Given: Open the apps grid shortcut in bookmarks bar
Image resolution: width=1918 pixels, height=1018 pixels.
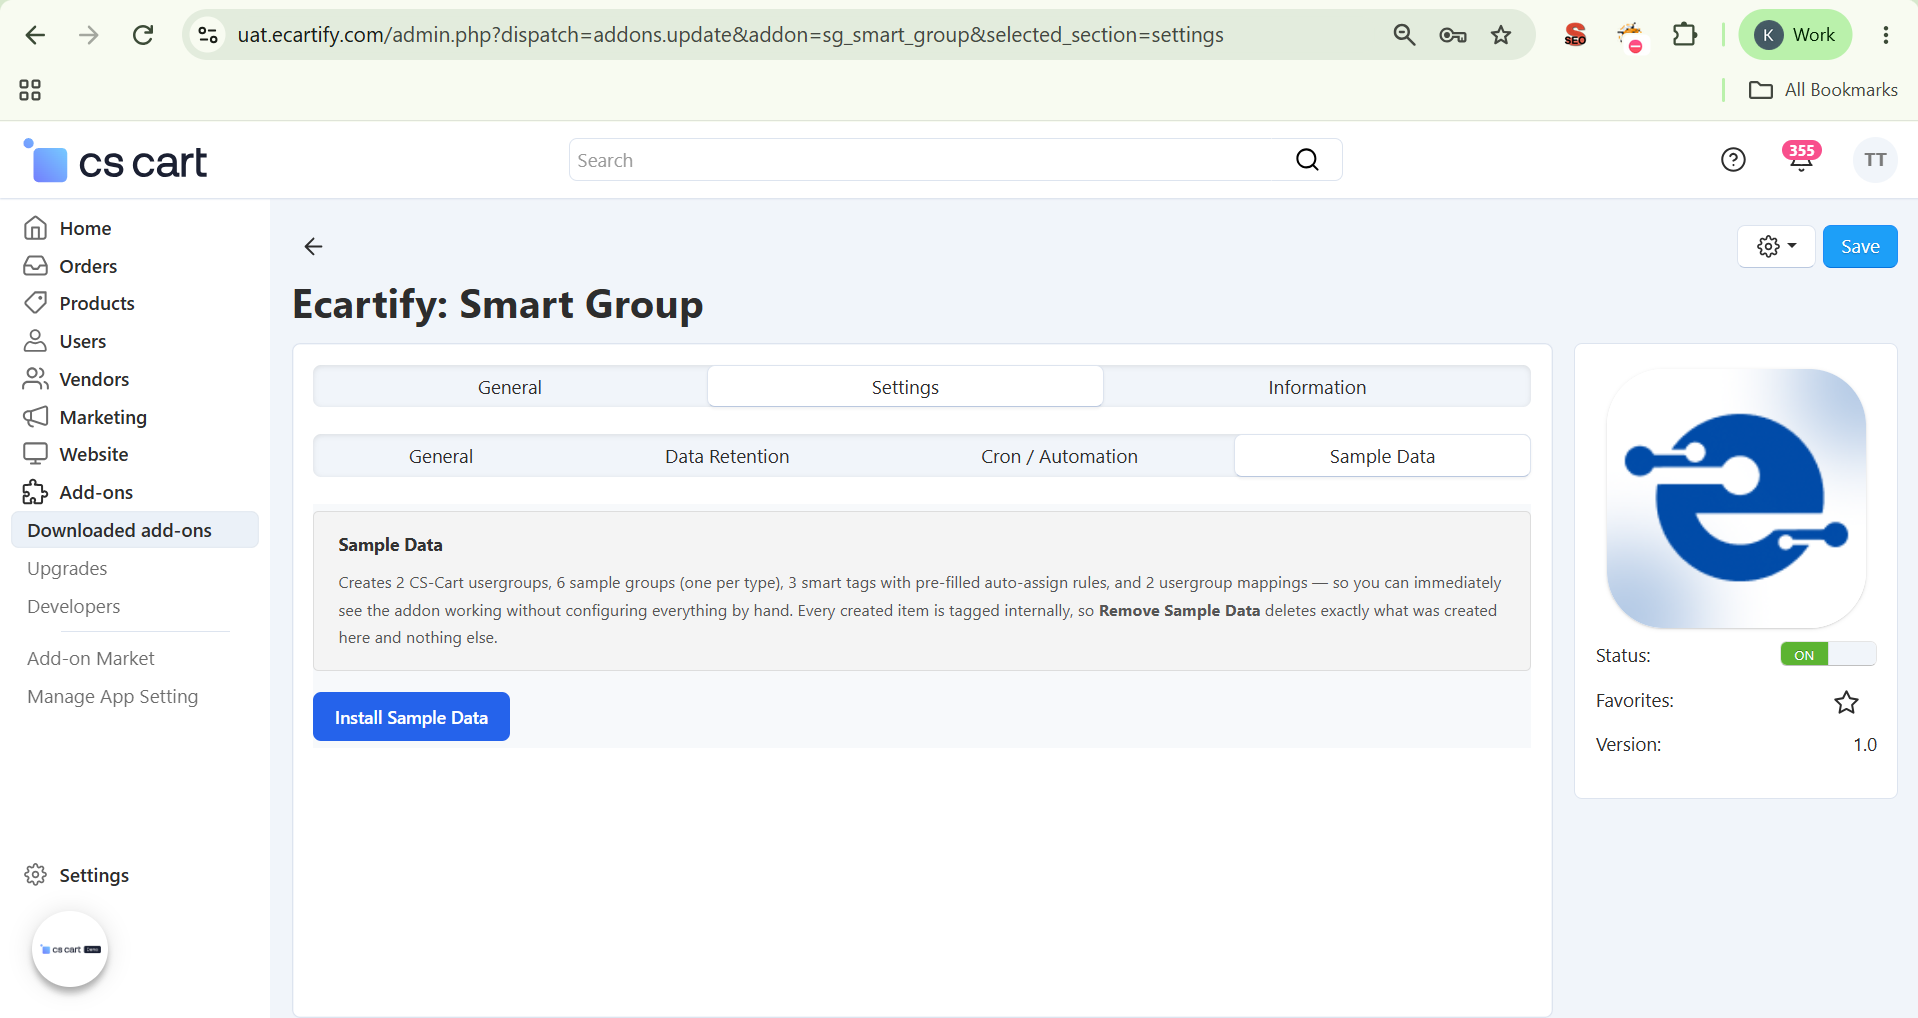Looking at the screenshot, I should [30, 90].
